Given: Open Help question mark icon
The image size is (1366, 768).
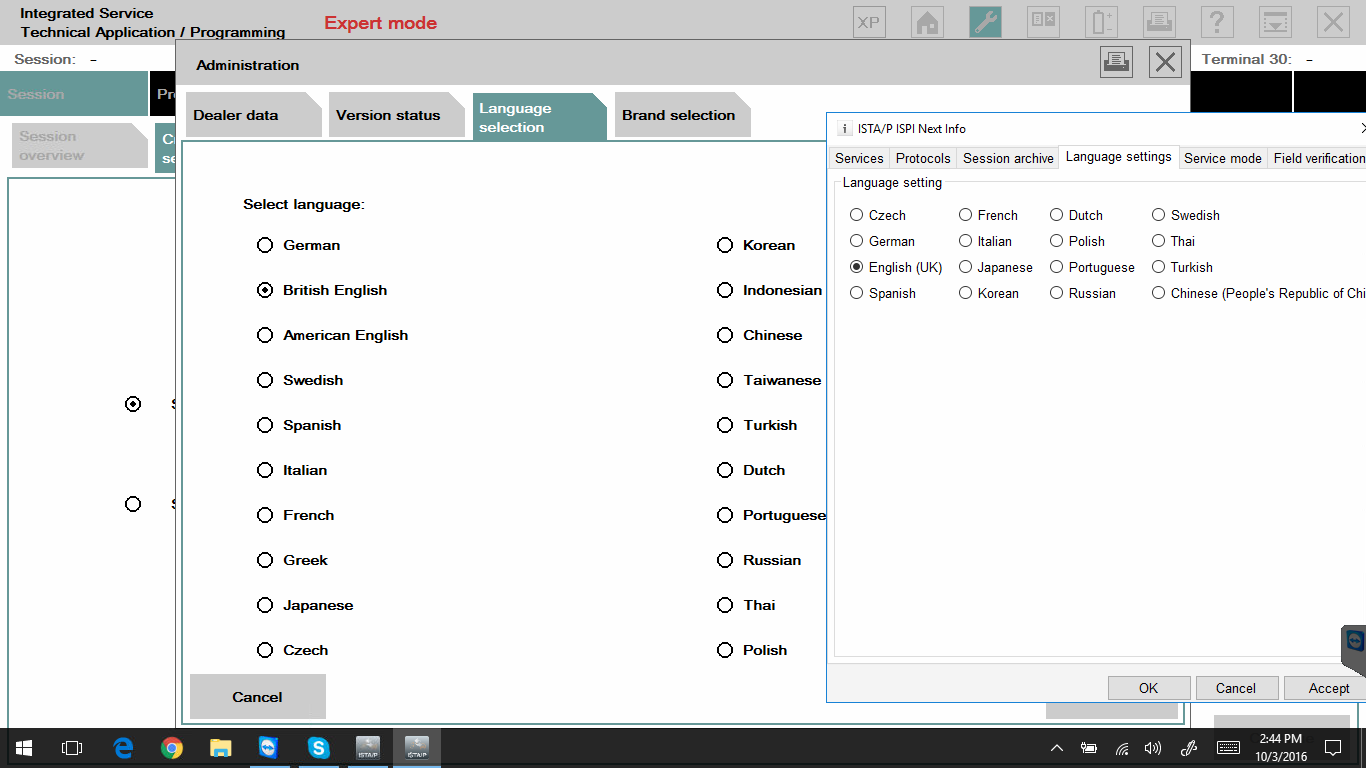Looking at the screenshot, I should (1217, 22).
